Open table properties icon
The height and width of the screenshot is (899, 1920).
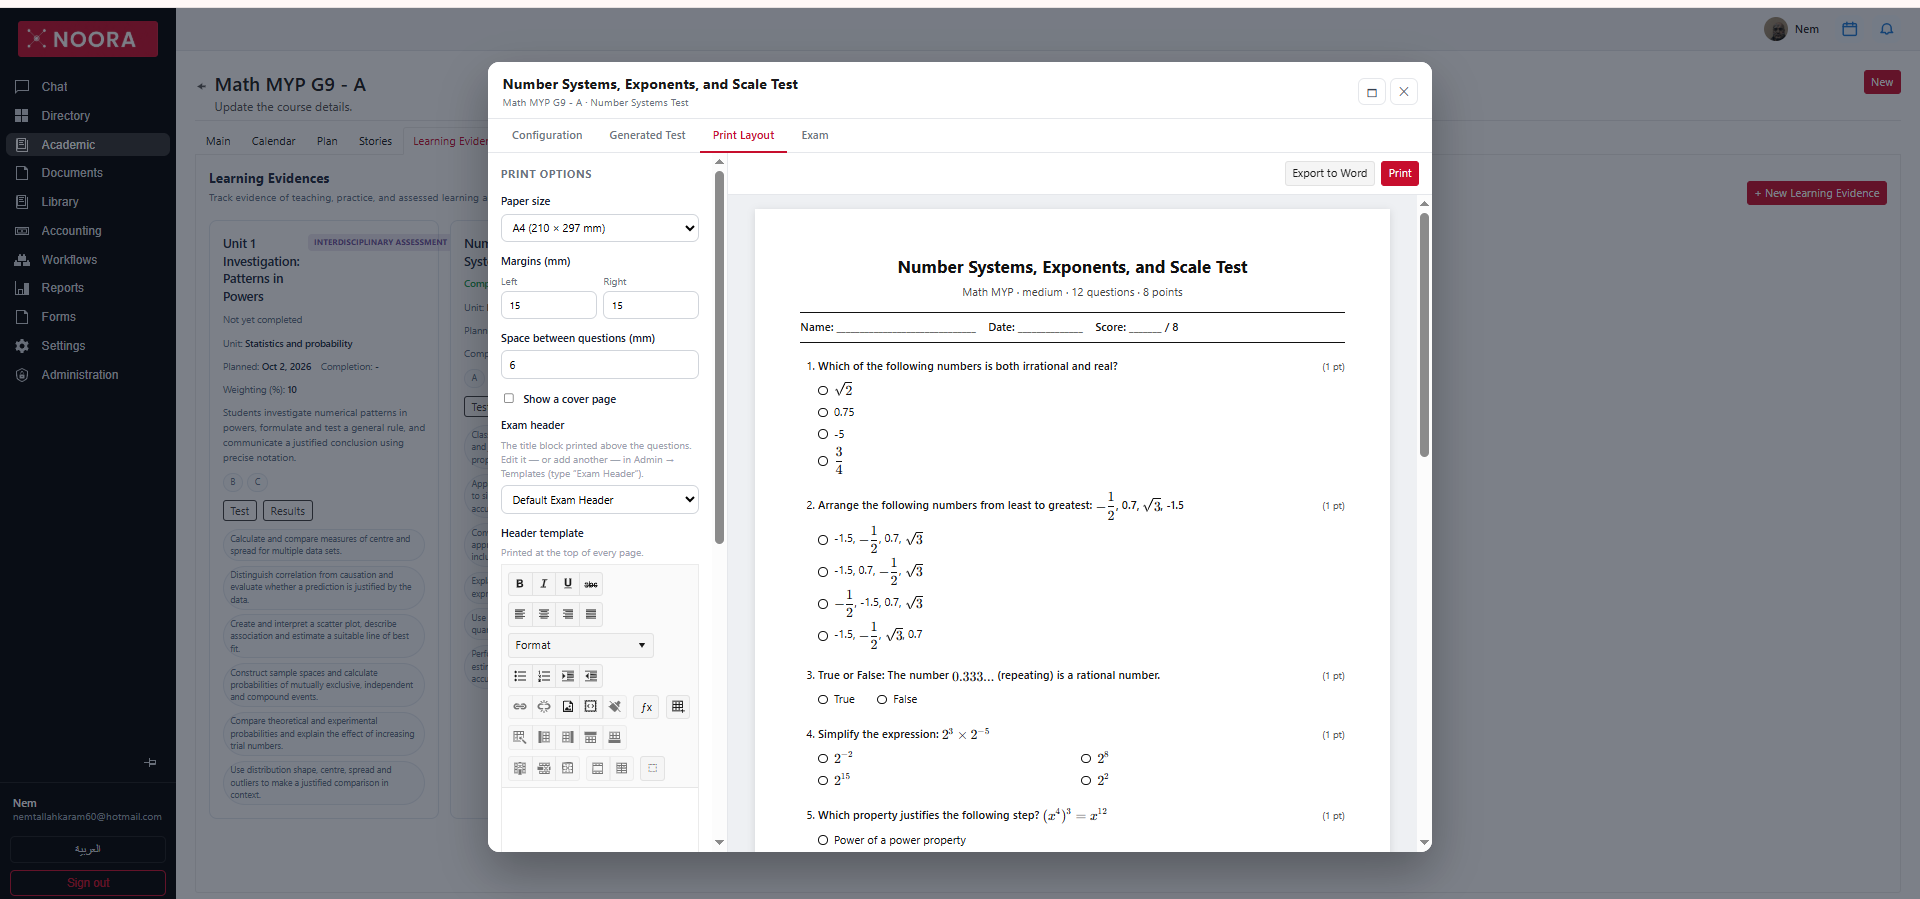click(x=520, y=737)
